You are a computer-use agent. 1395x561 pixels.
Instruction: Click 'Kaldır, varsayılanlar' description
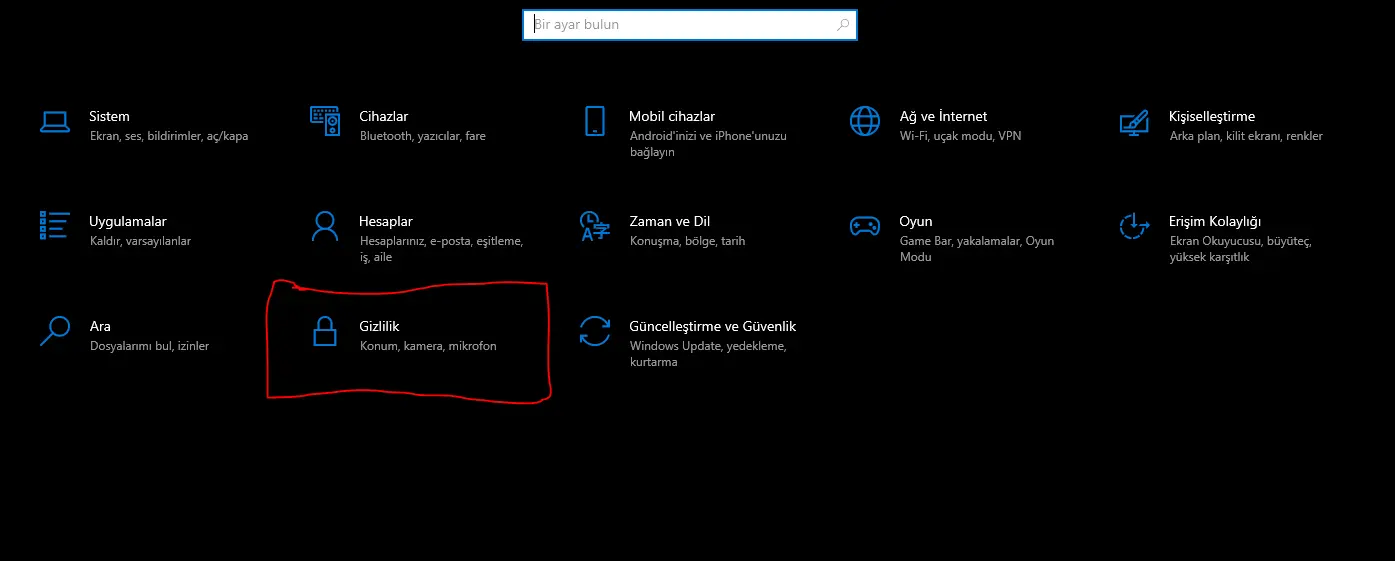pos(140,241)
